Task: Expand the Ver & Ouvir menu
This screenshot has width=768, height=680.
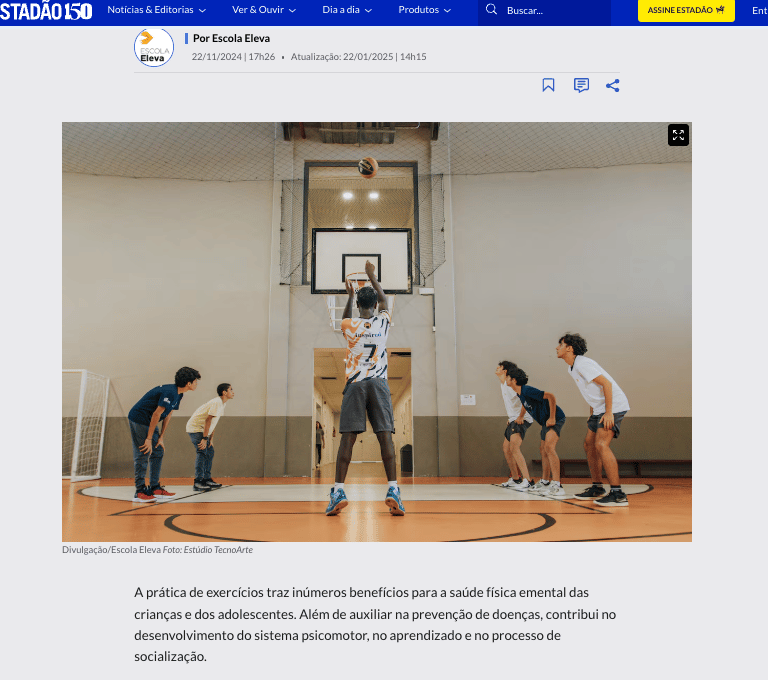Action: coord(264,10)
